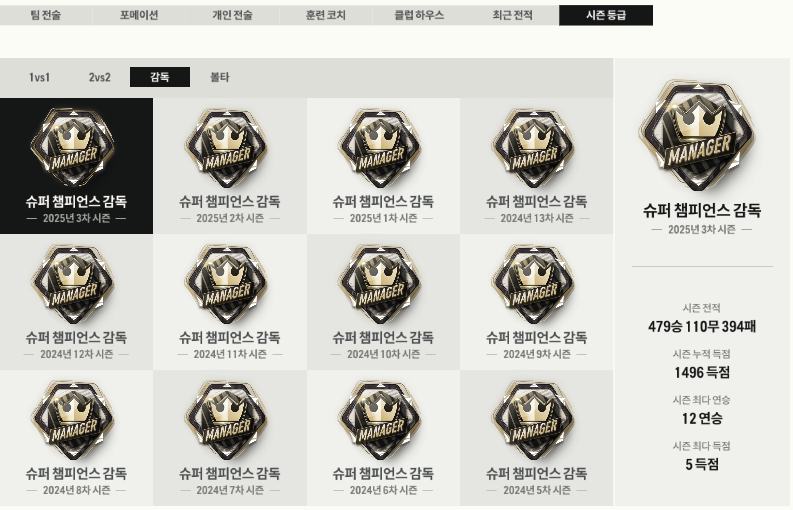Select the 2024년 5차 시즌 badge

point(537,438)
